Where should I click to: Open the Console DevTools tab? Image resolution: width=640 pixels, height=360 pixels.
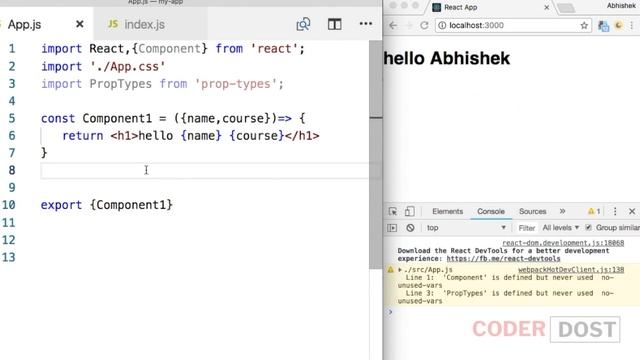pos(491,211)
